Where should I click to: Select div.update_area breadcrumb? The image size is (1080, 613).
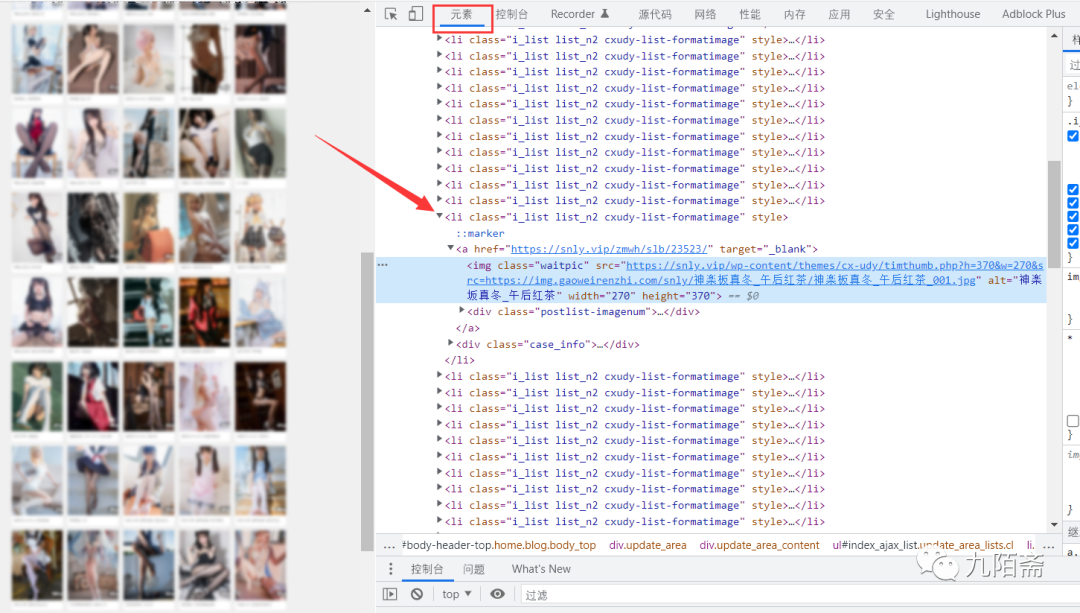(647, 545)
